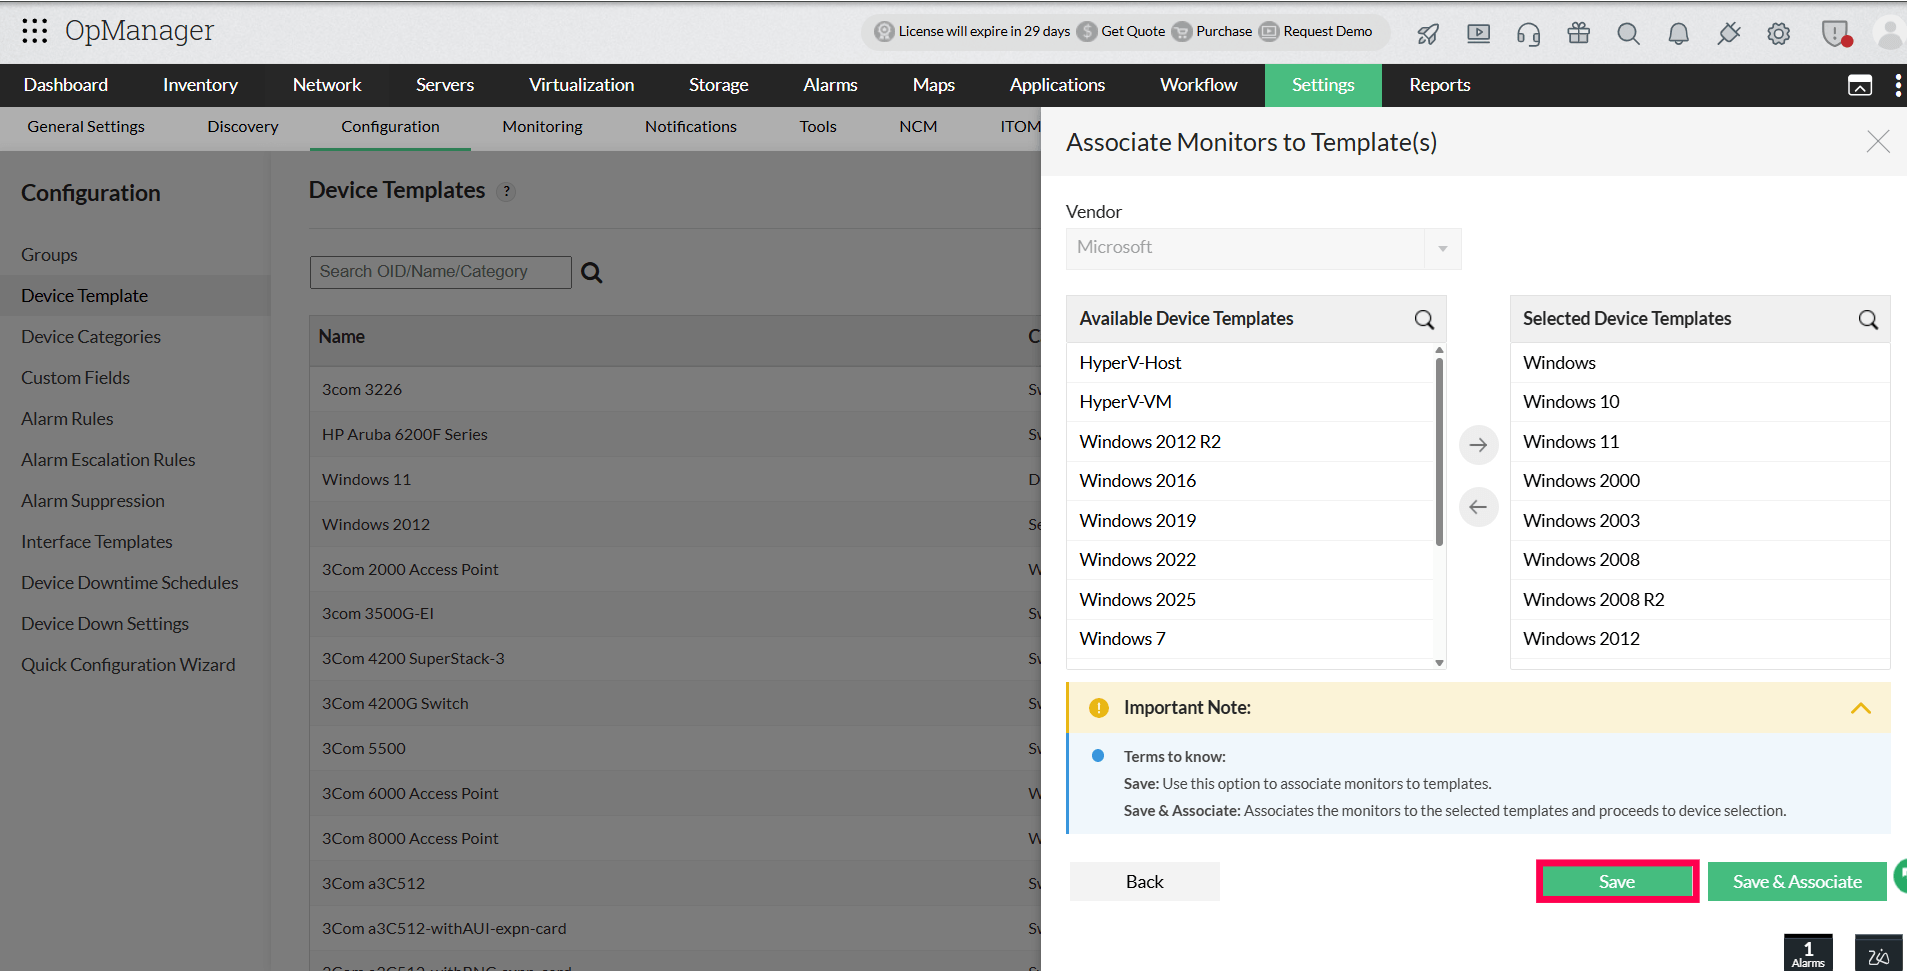Open the vertical three-dot menu
The image size is (1907, 971).
point(1898,86)
